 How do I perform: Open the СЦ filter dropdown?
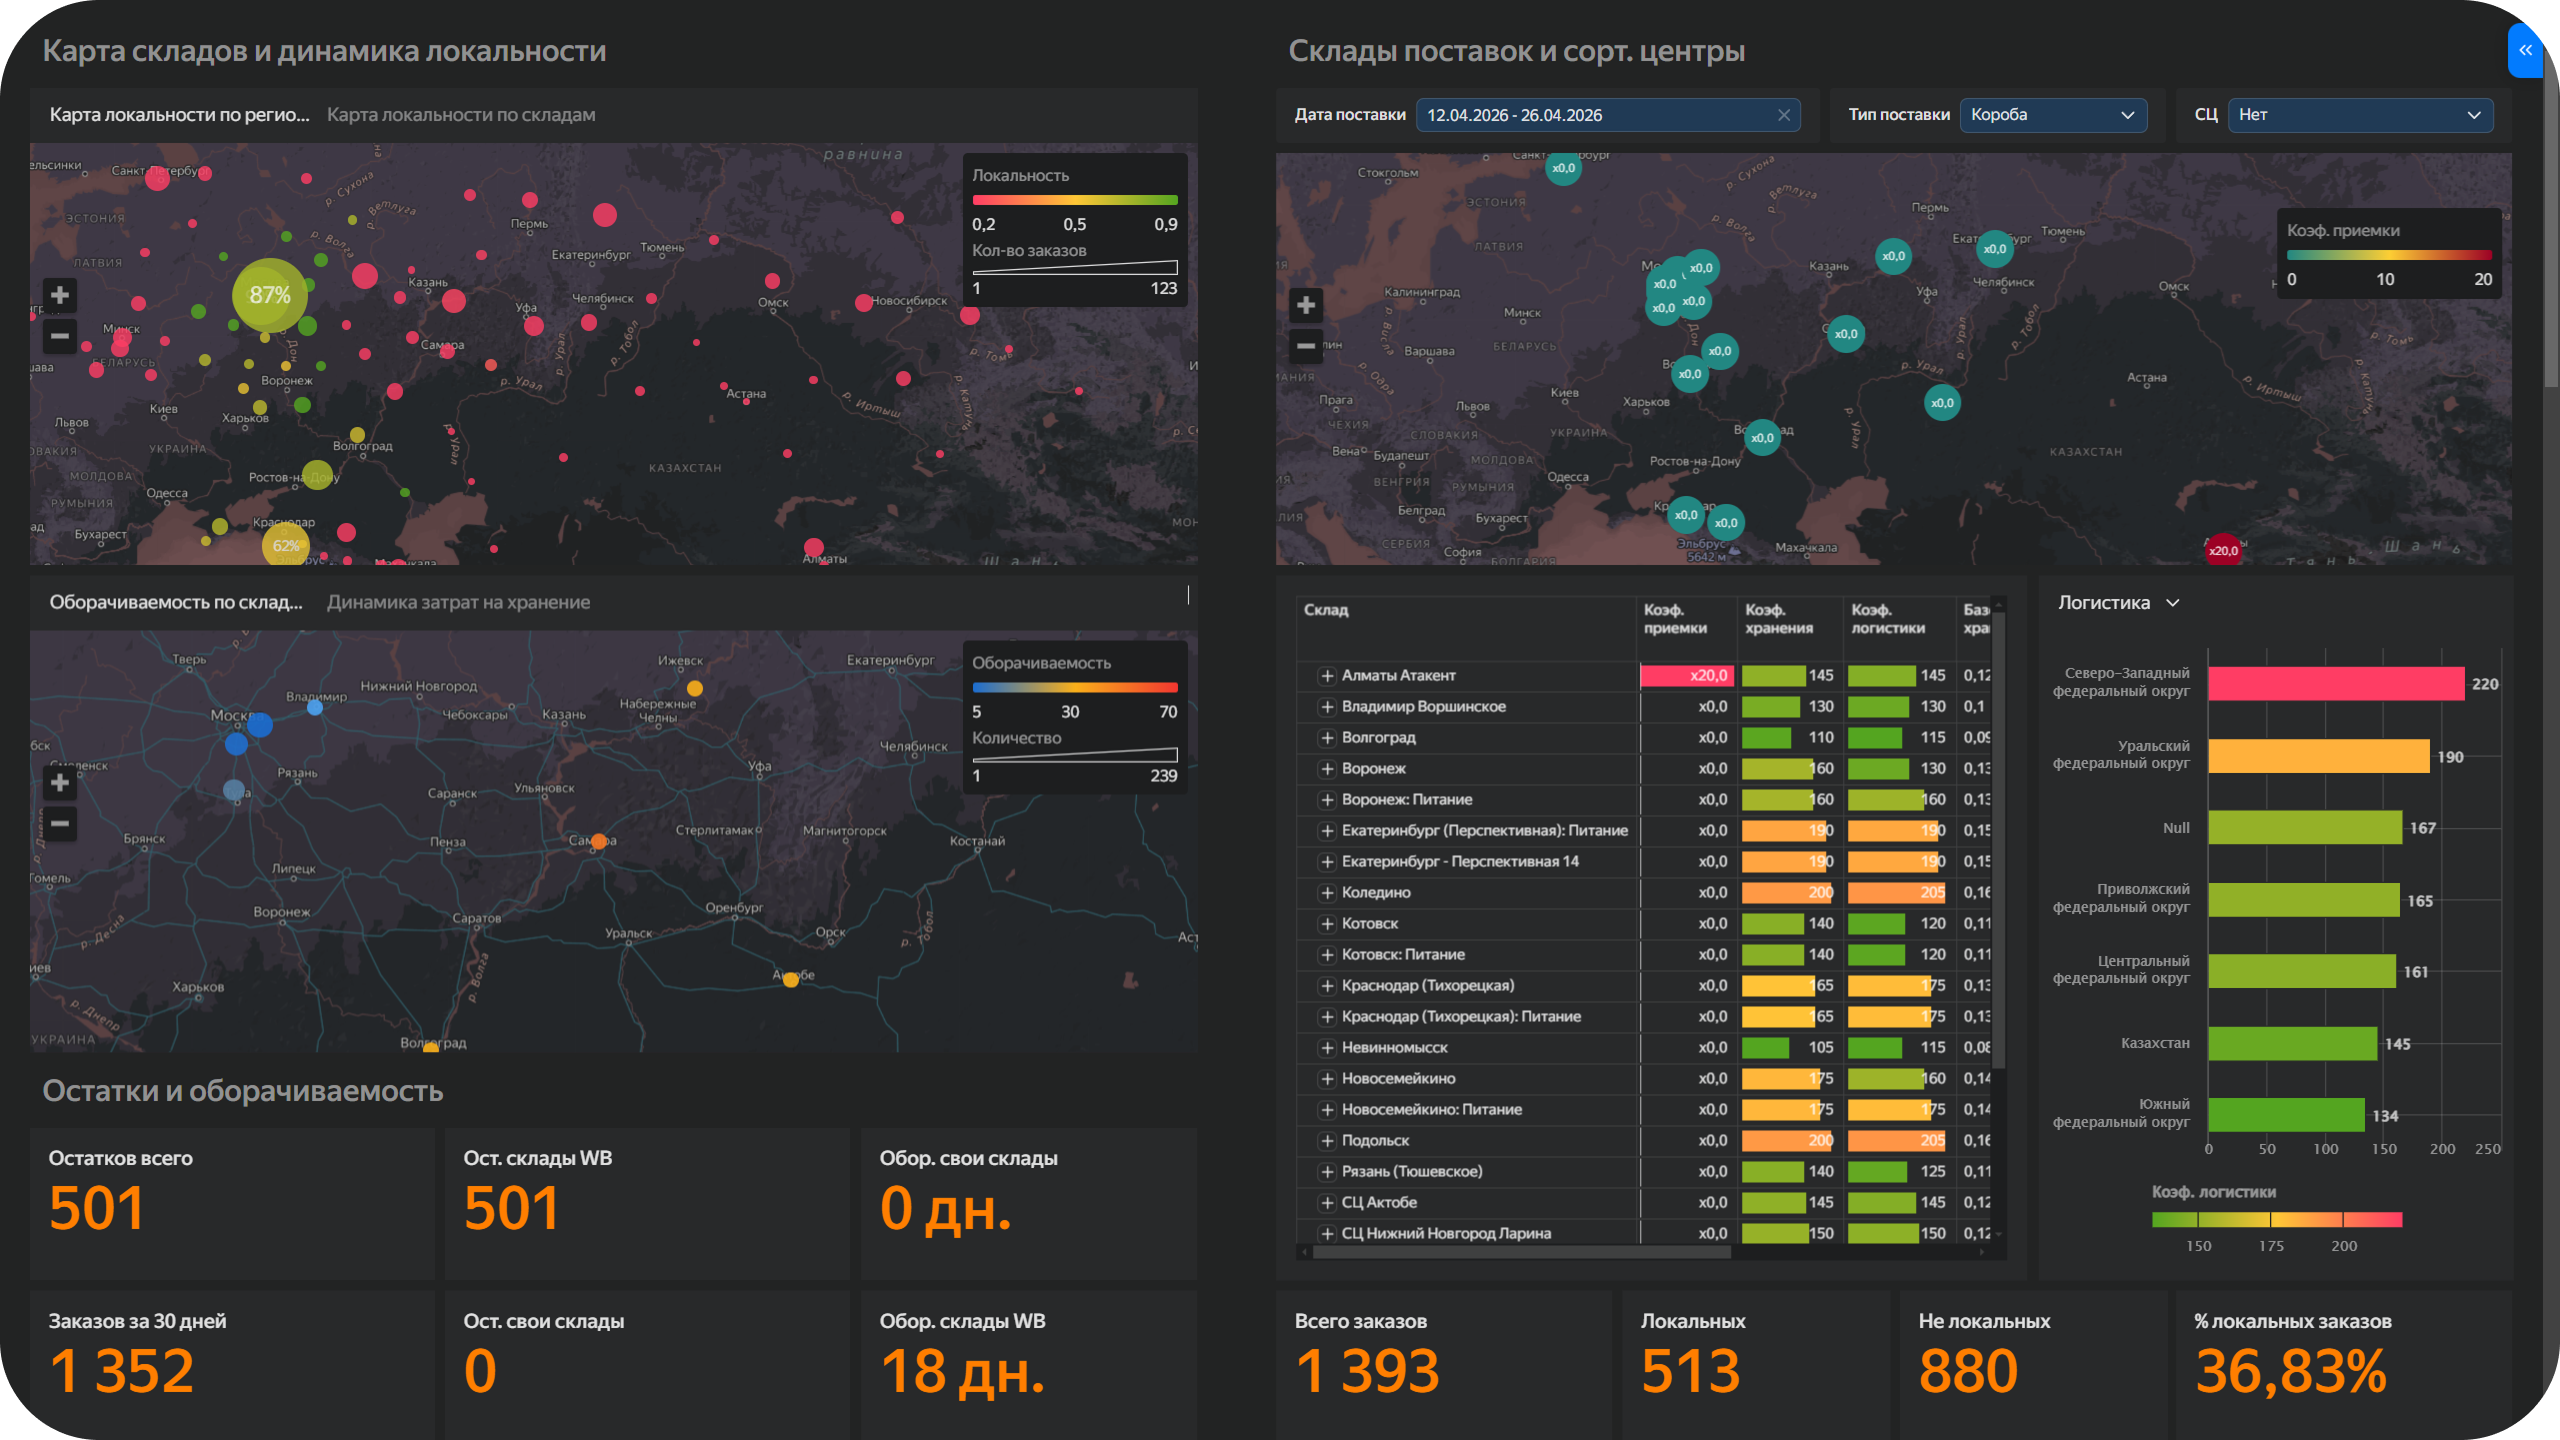[2359, 115]
